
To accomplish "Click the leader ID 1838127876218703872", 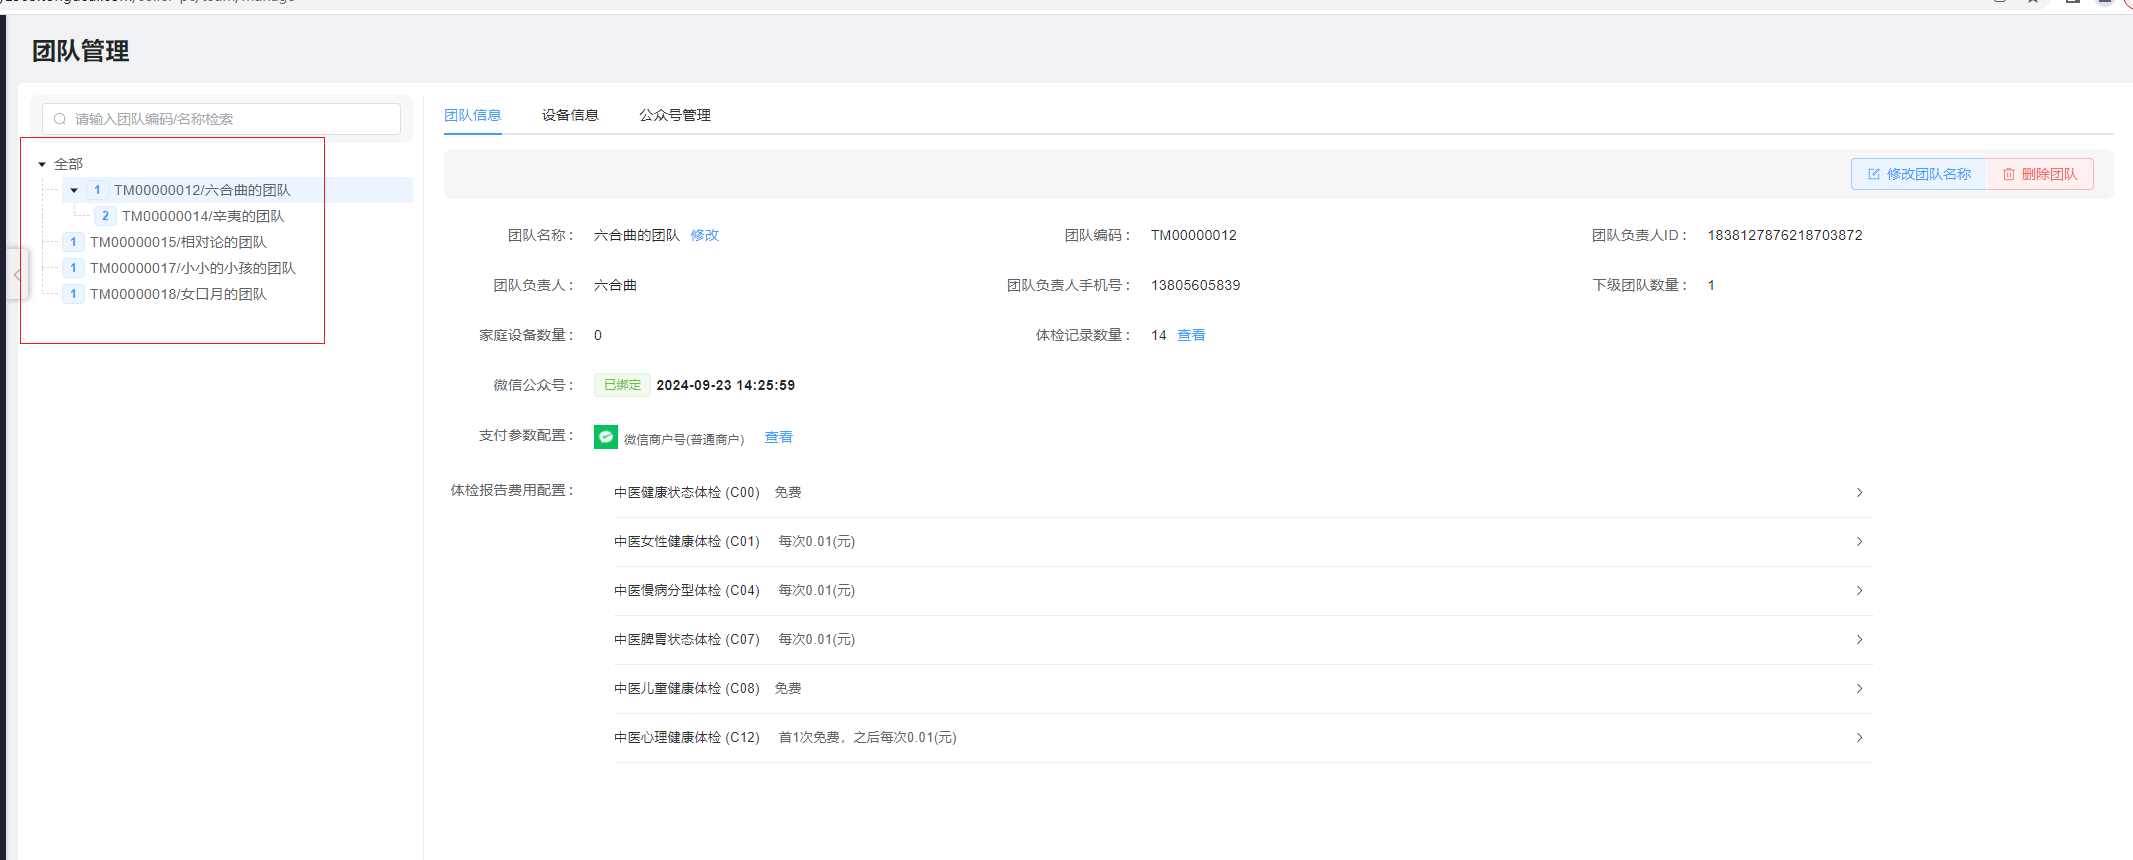I will [1785, 235].
